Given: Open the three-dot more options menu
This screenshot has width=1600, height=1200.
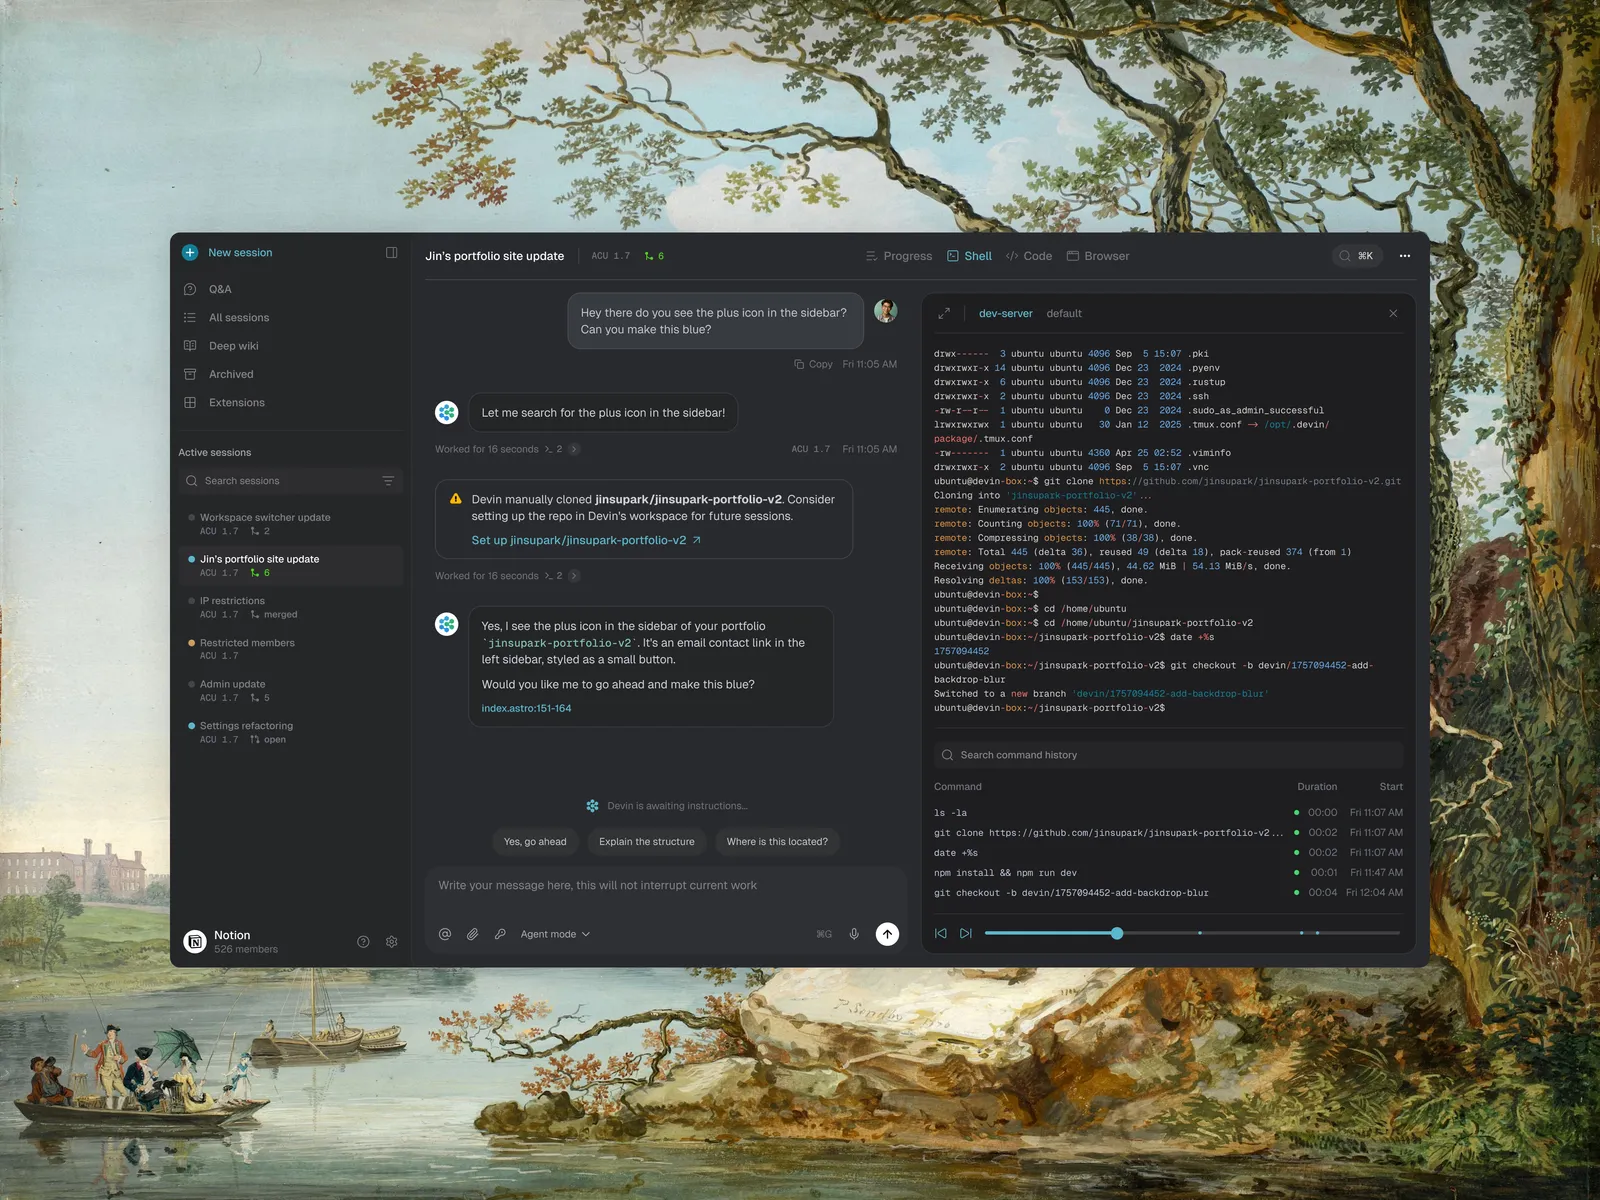Looking at the screenshot, I should point(1405,256).
